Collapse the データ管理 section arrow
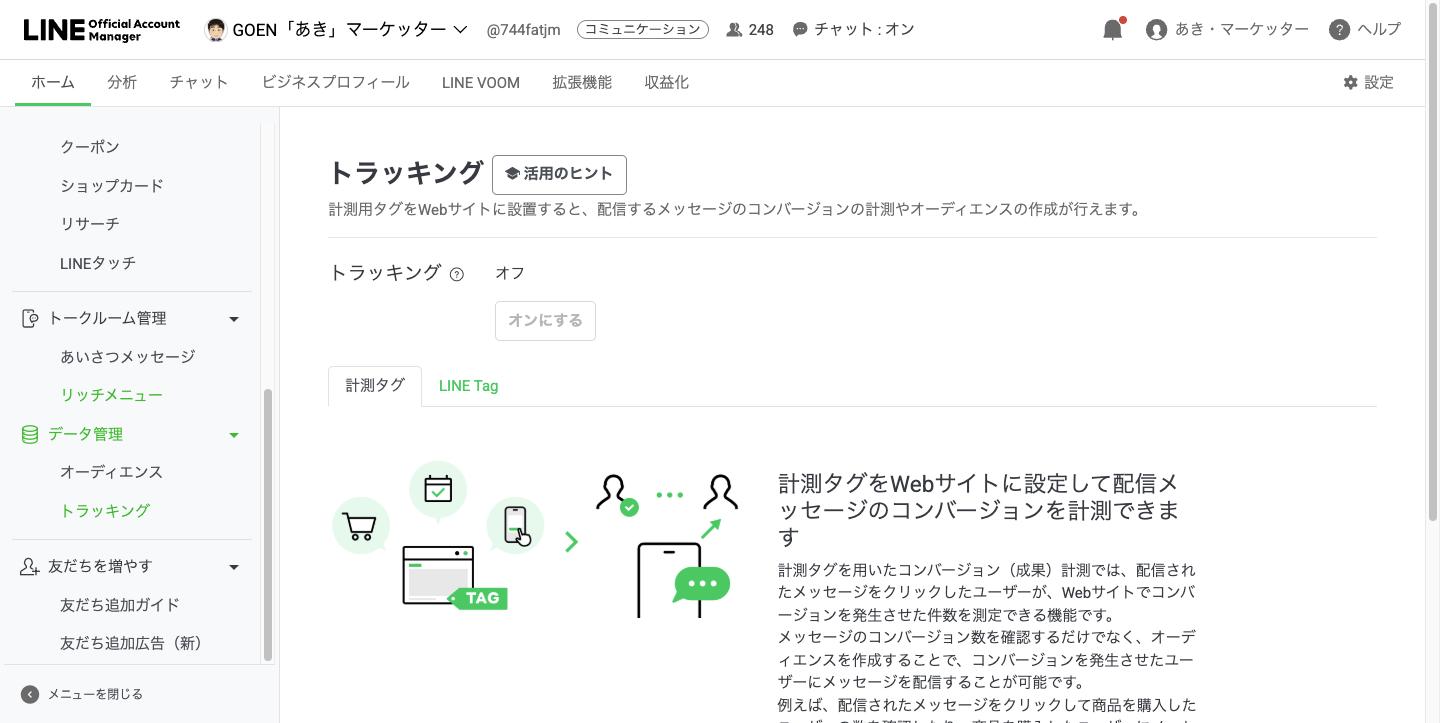Screen dimensions: 1440x723 tap(234, 435)
